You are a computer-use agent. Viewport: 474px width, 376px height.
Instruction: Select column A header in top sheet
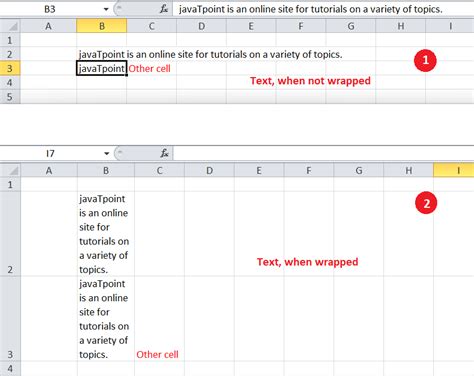(x=49, y=26)
